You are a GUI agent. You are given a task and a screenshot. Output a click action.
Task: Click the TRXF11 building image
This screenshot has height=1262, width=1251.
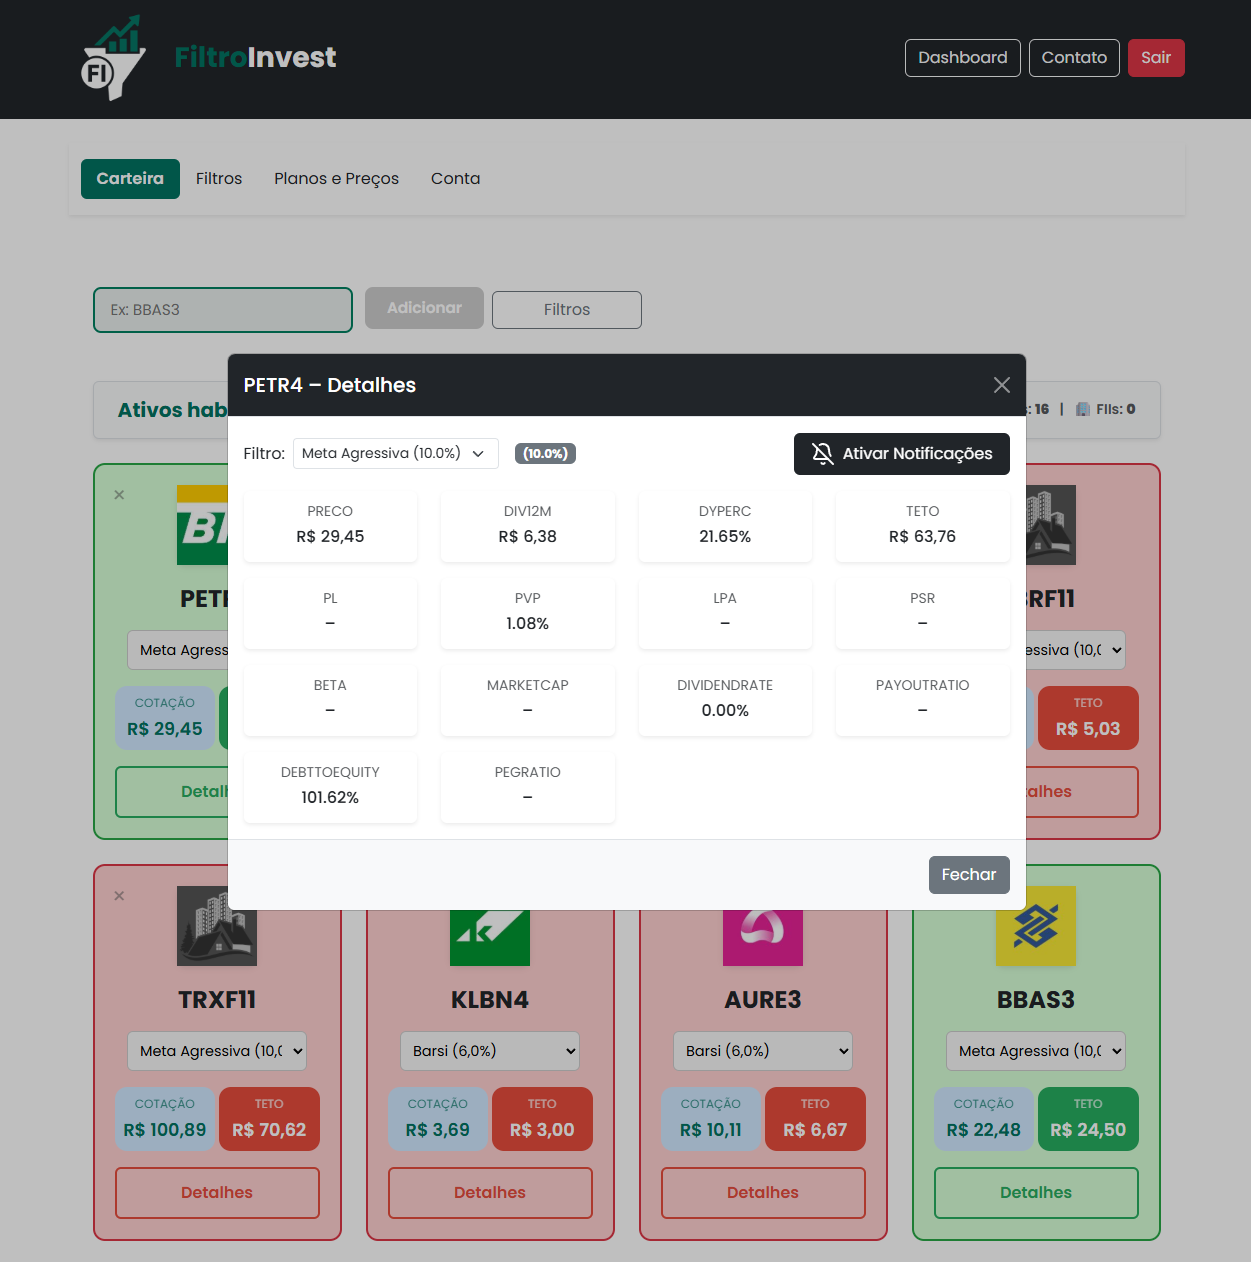coord(217,927)
